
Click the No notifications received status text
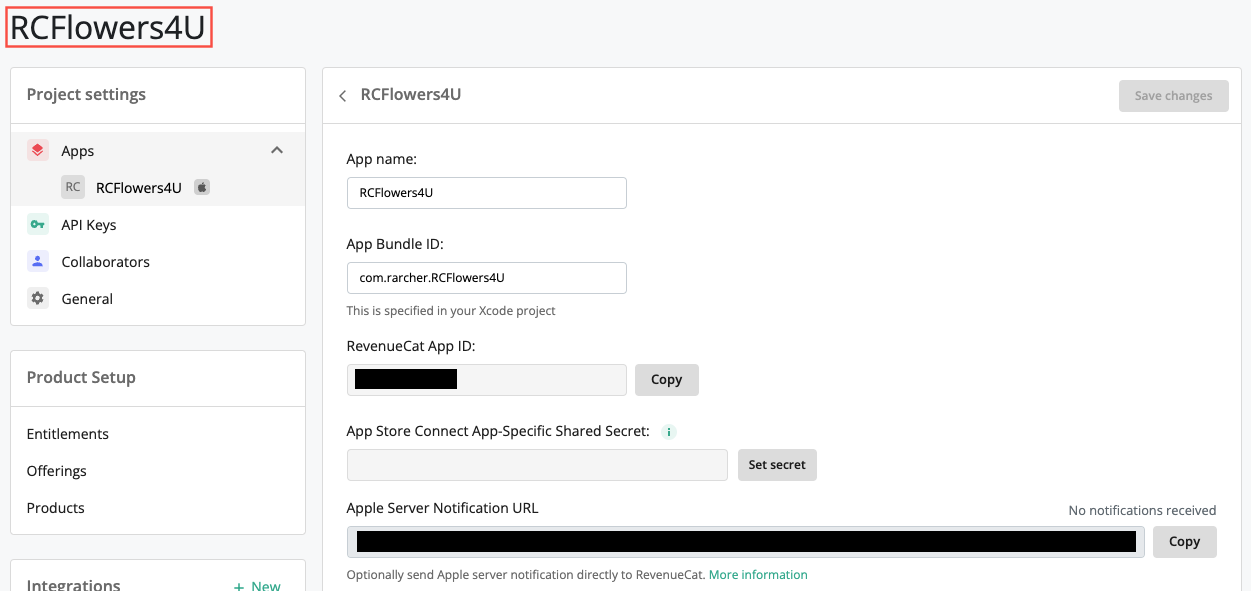pos(1142,511)
